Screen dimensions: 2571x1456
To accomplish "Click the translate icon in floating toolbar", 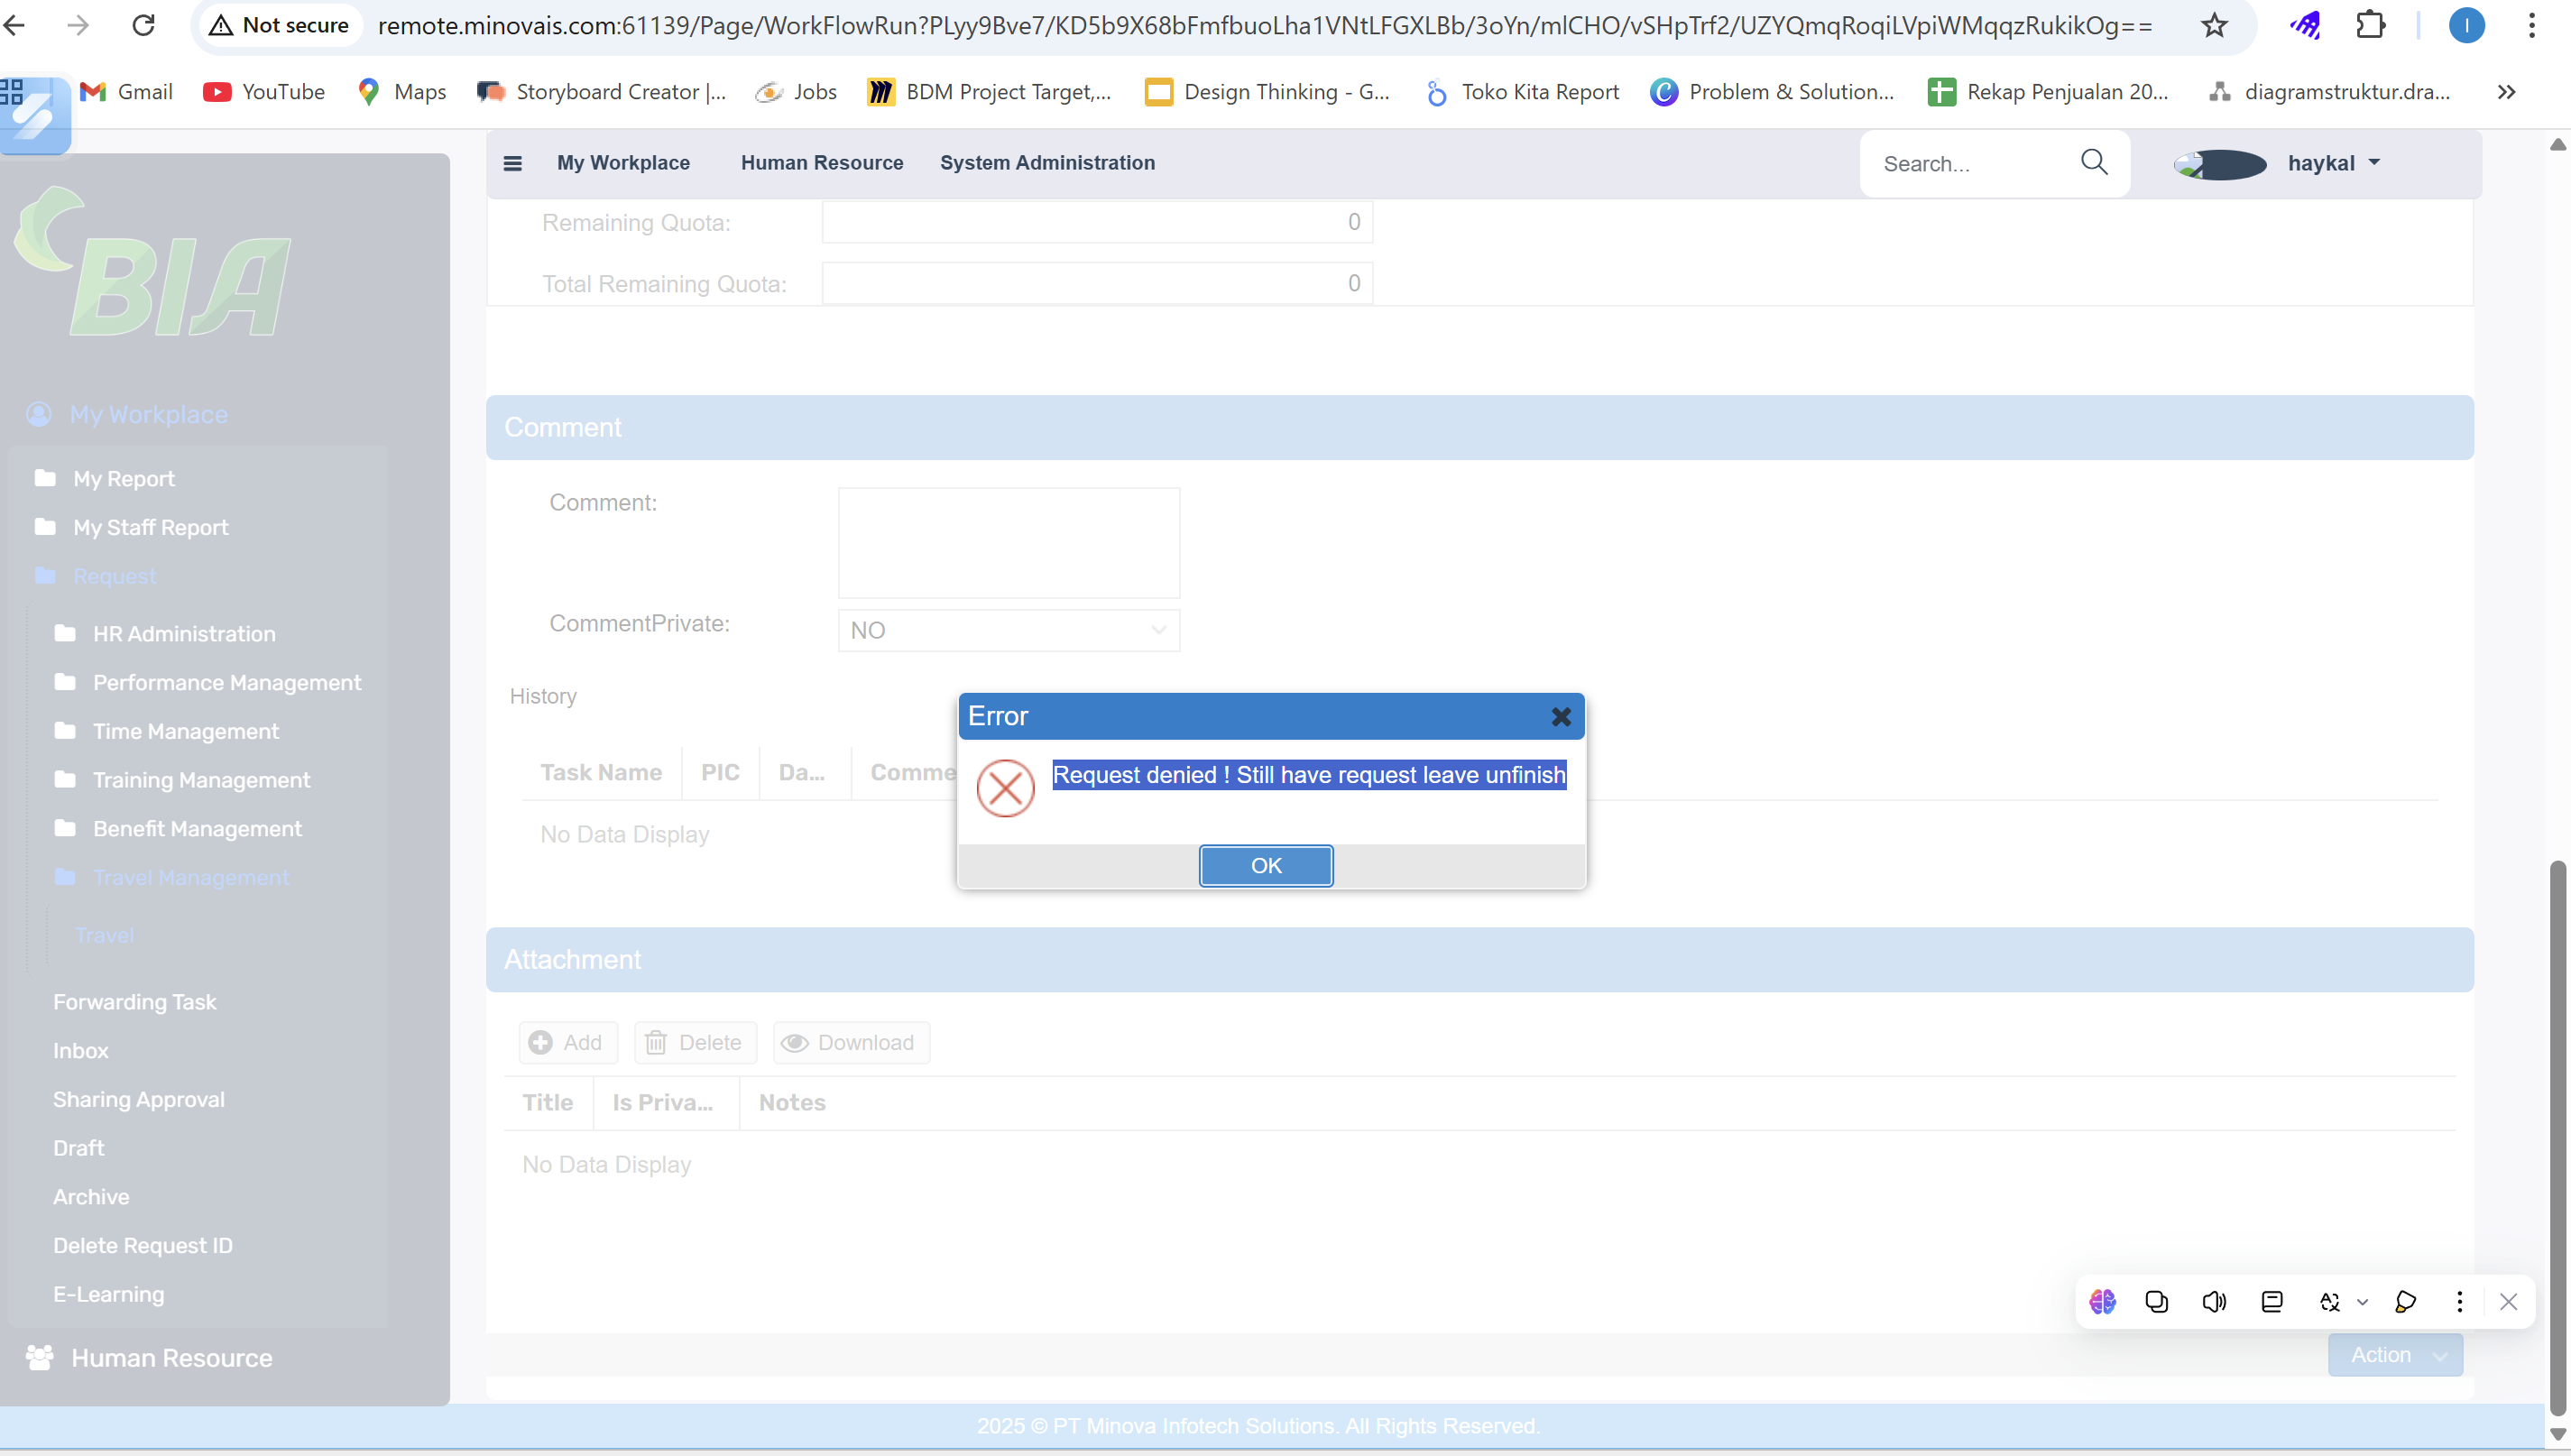I will tap(2329, 1301).
